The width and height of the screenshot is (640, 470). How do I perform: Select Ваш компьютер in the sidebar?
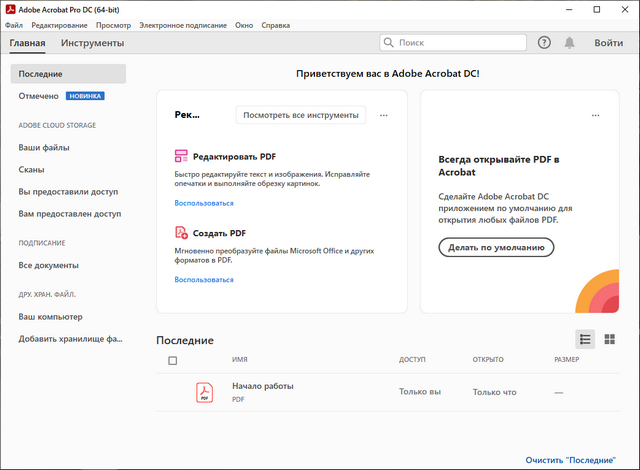click(x=50, y=317)
